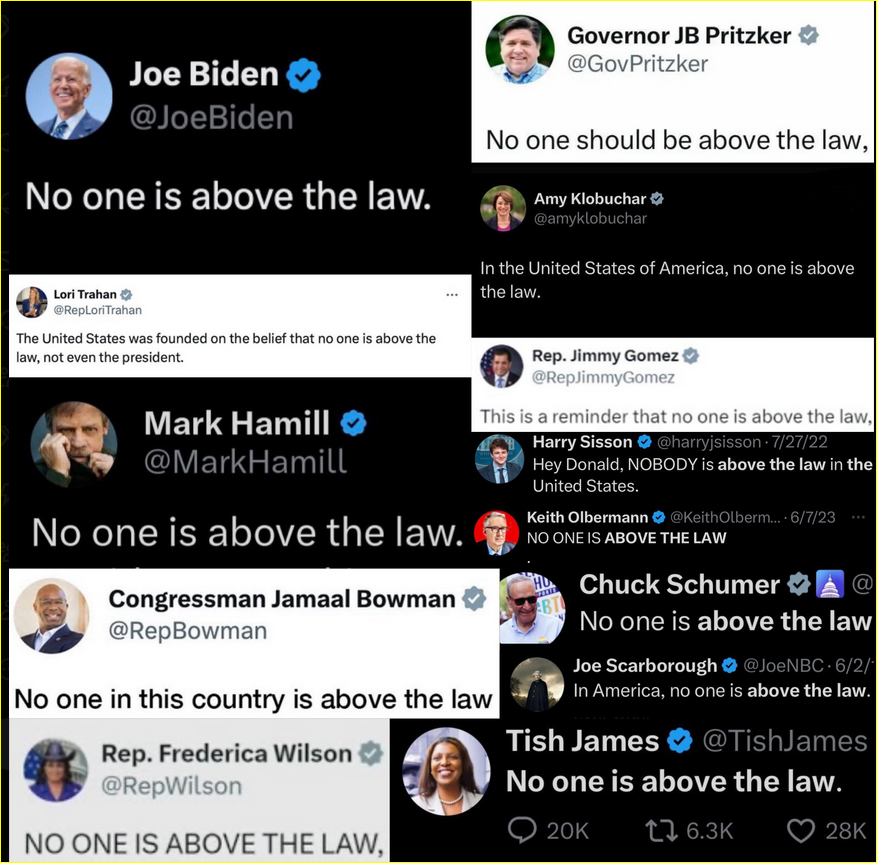Click the @RepLoriTrahan handle link
Viewport: 877px width, 863px height.
(x=97, y=310)
